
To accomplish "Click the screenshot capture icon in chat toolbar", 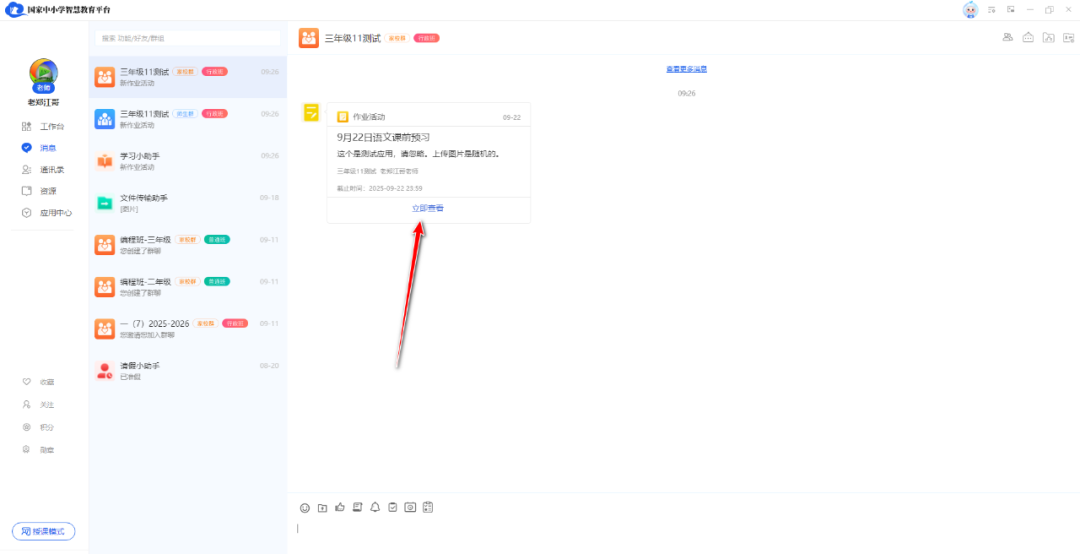I will click(410, 508).
